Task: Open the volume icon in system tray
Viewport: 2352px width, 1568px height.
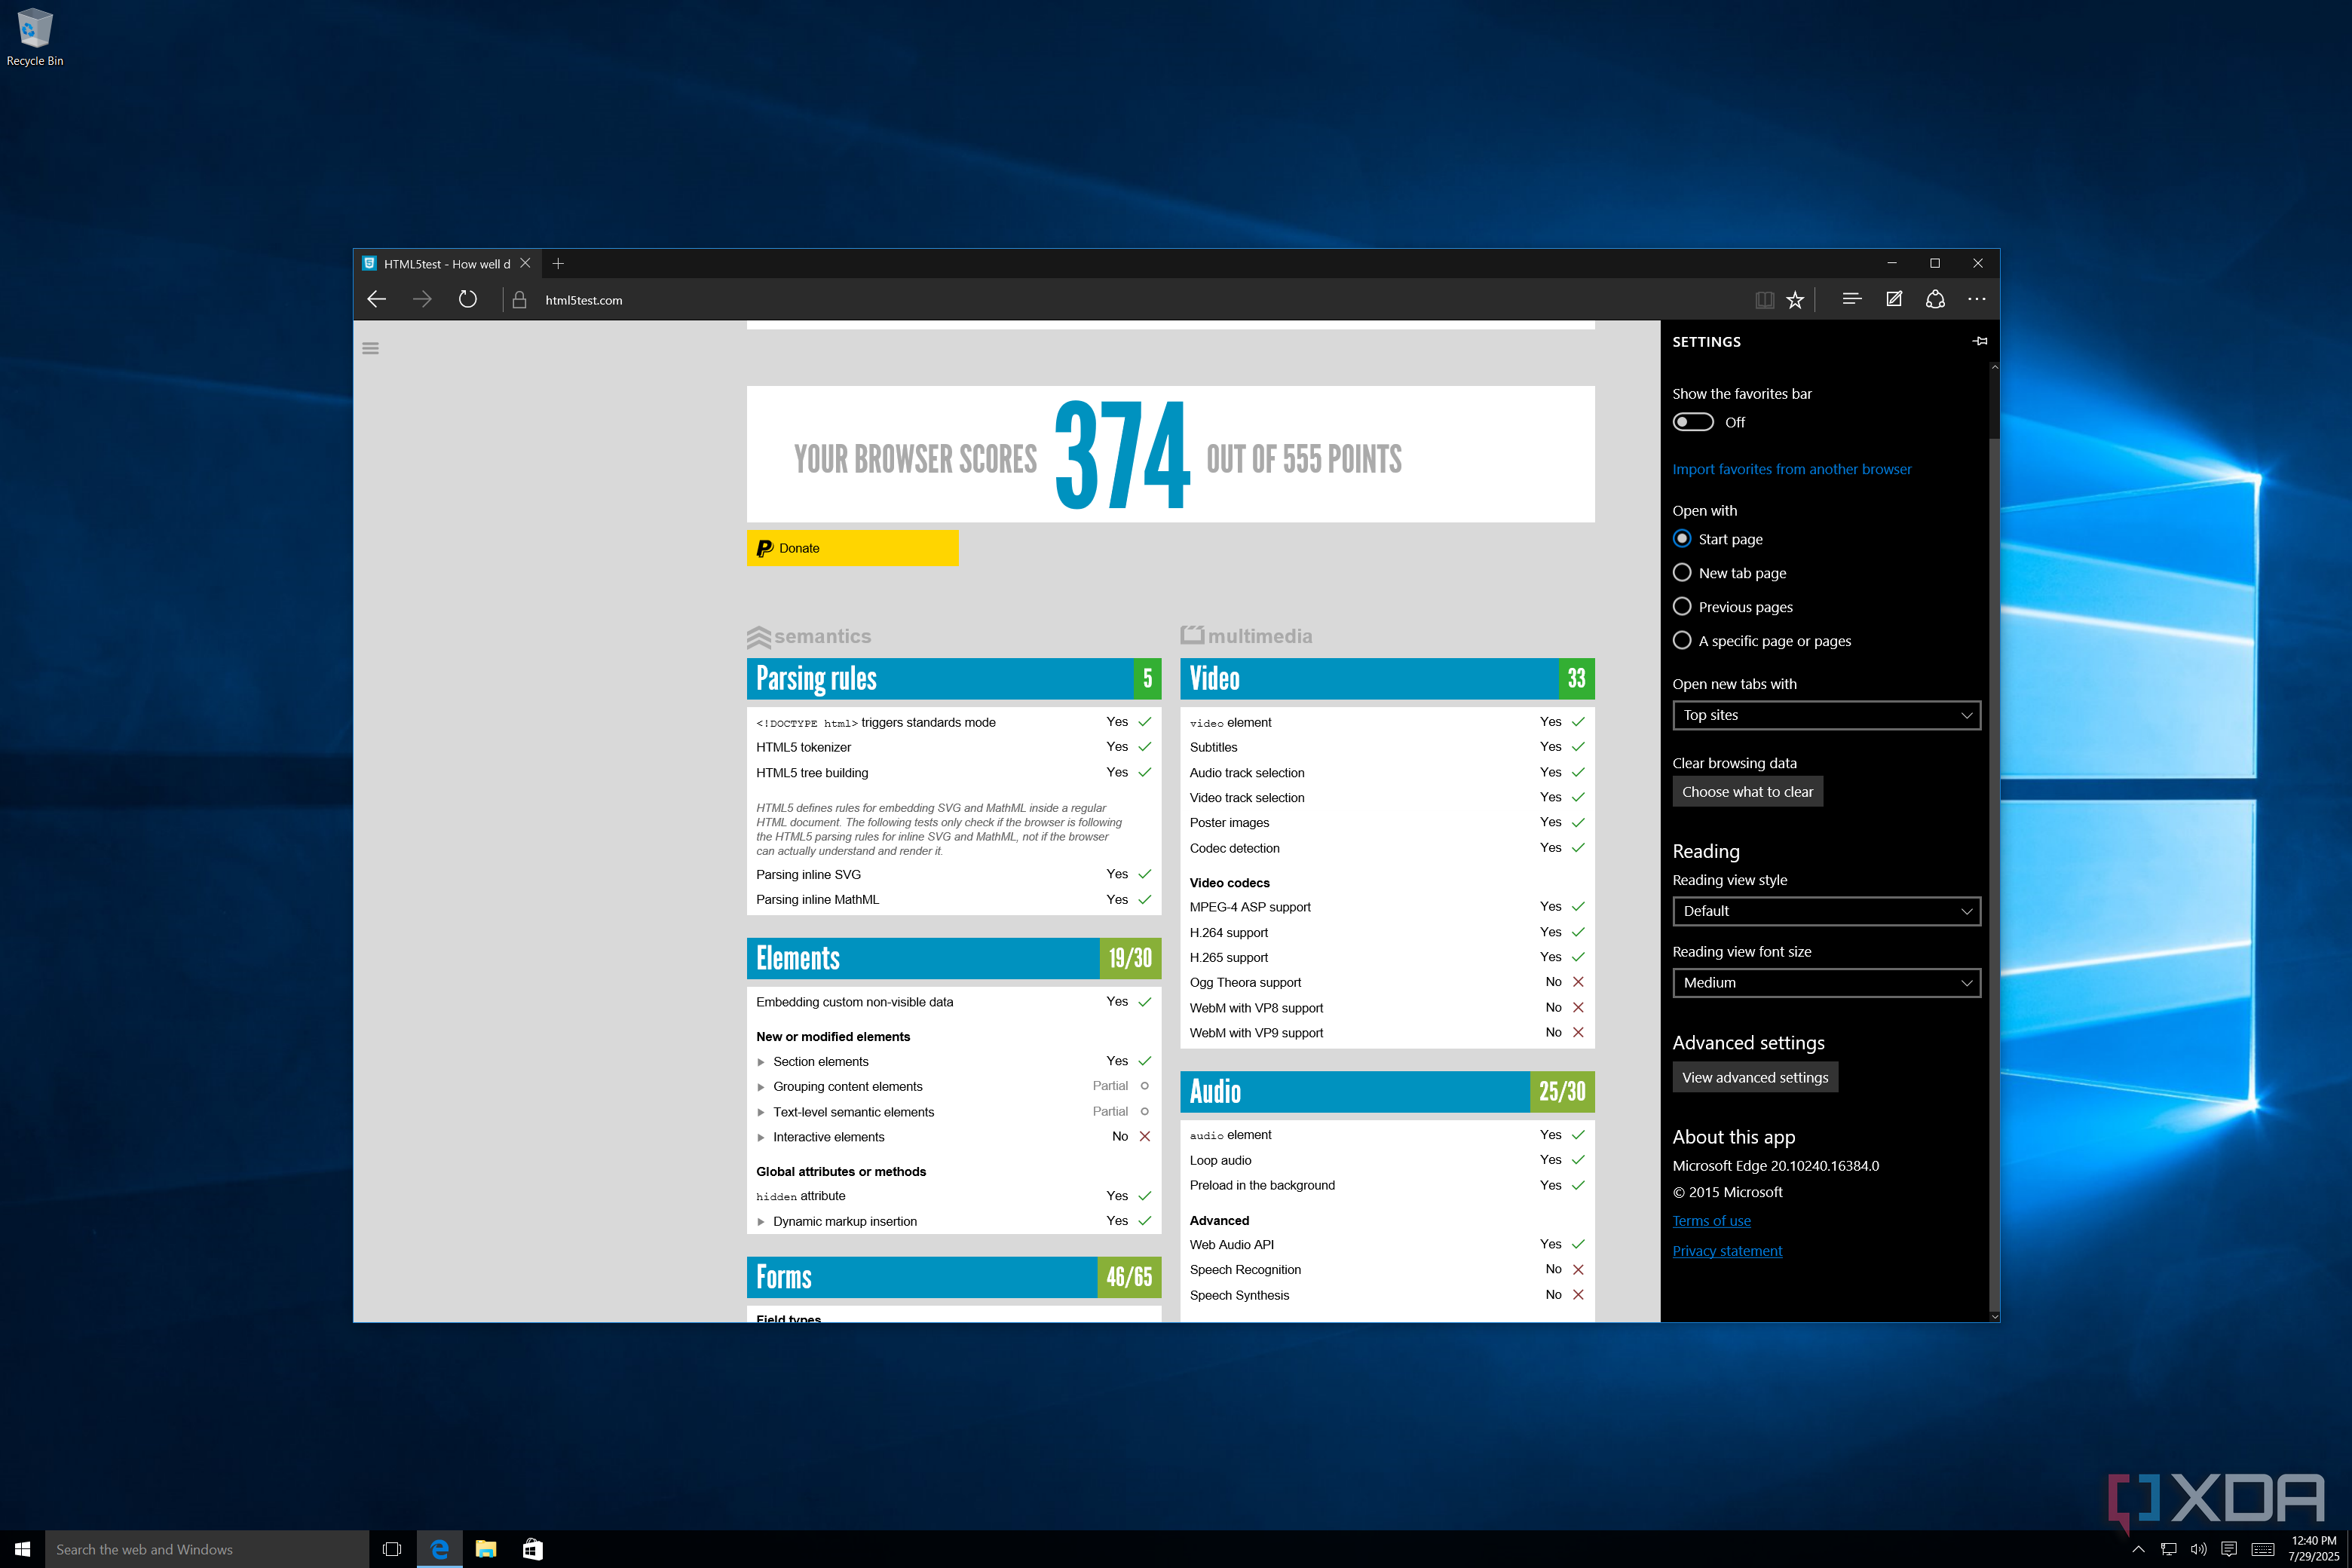Action: (x=2198, y=1549)
